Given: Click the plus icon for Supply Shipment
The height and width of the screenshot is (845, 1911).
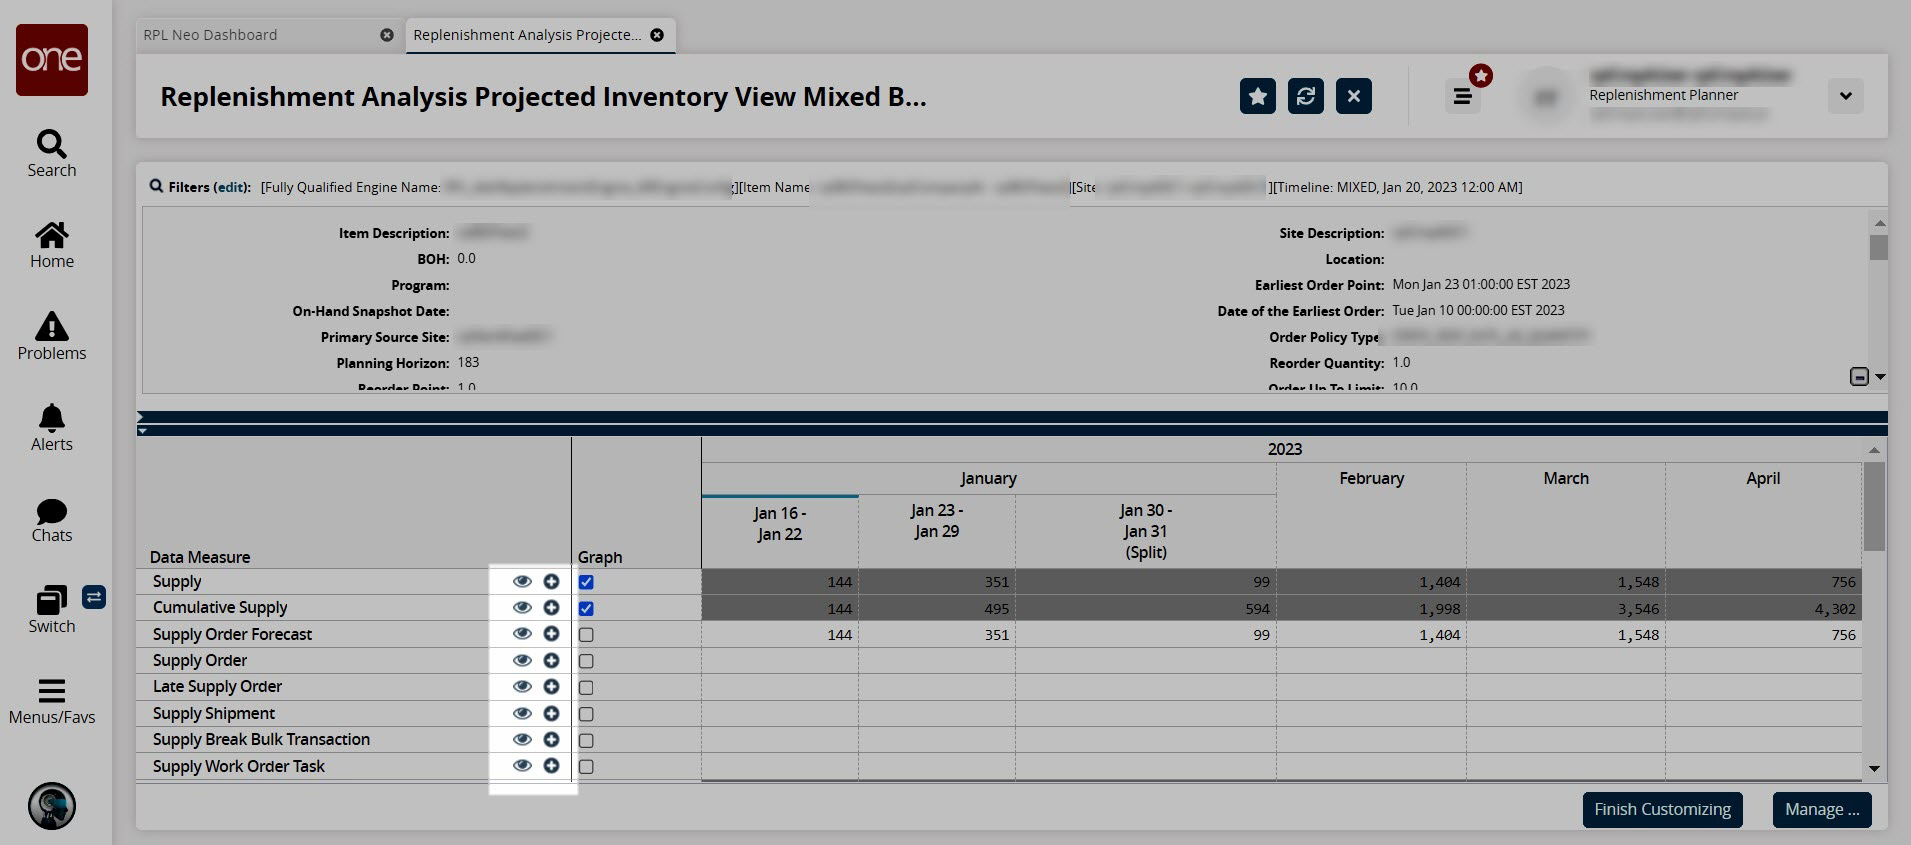Looking at the screenshot, I should [x=551, y=713].
